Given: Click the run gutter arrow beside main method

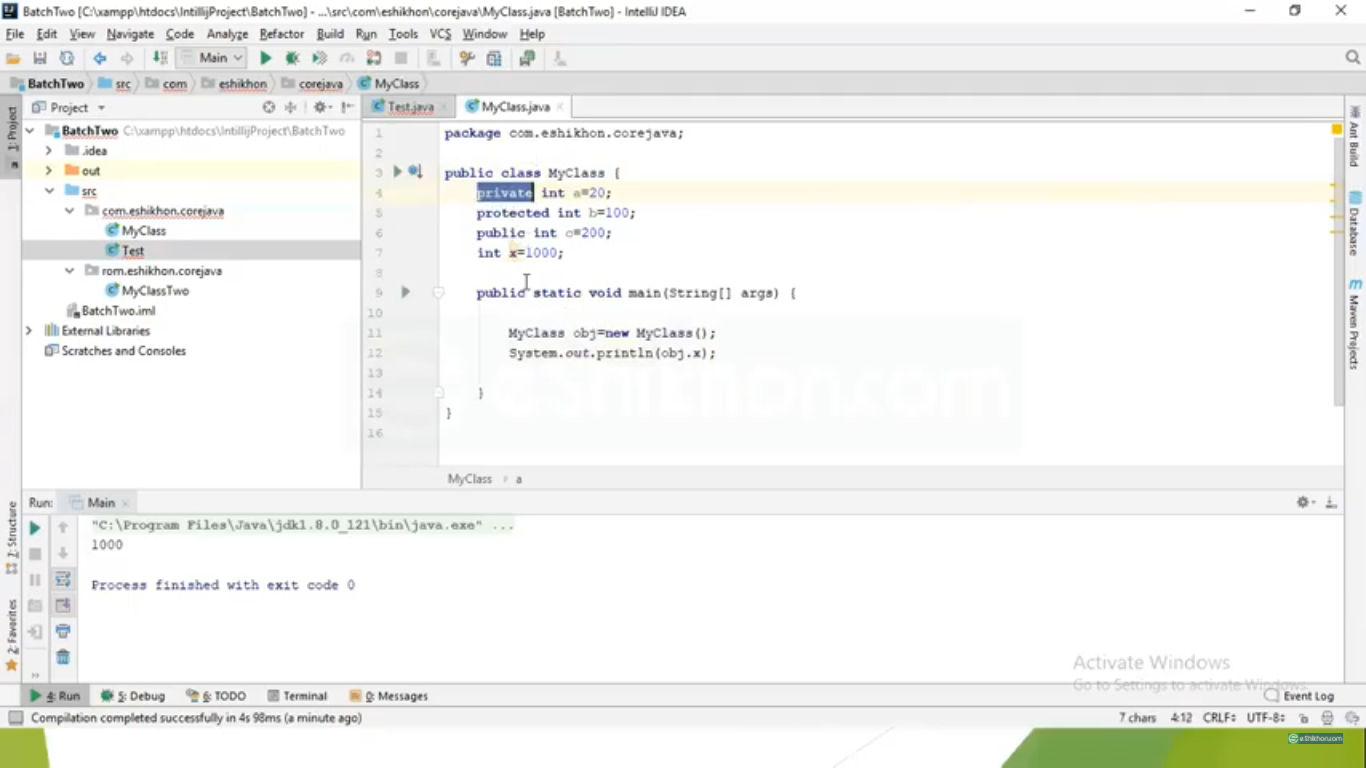Looking at the screenshot, I should (405, 292).
